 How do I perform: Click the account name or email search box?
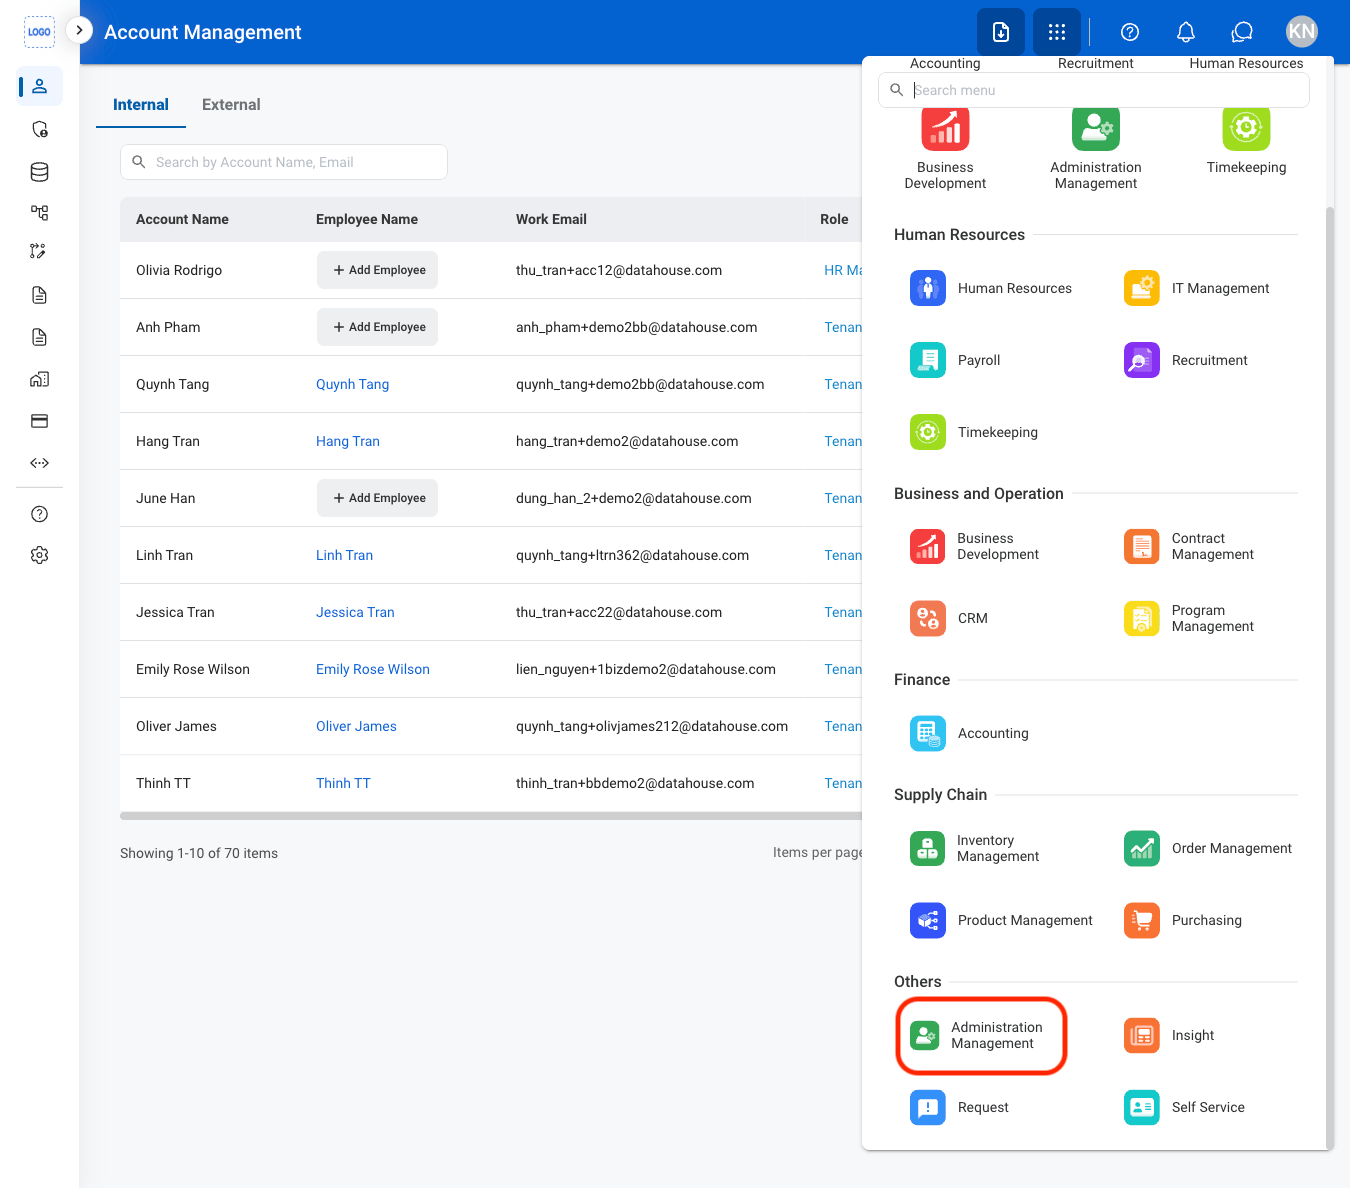click(284, 162)
